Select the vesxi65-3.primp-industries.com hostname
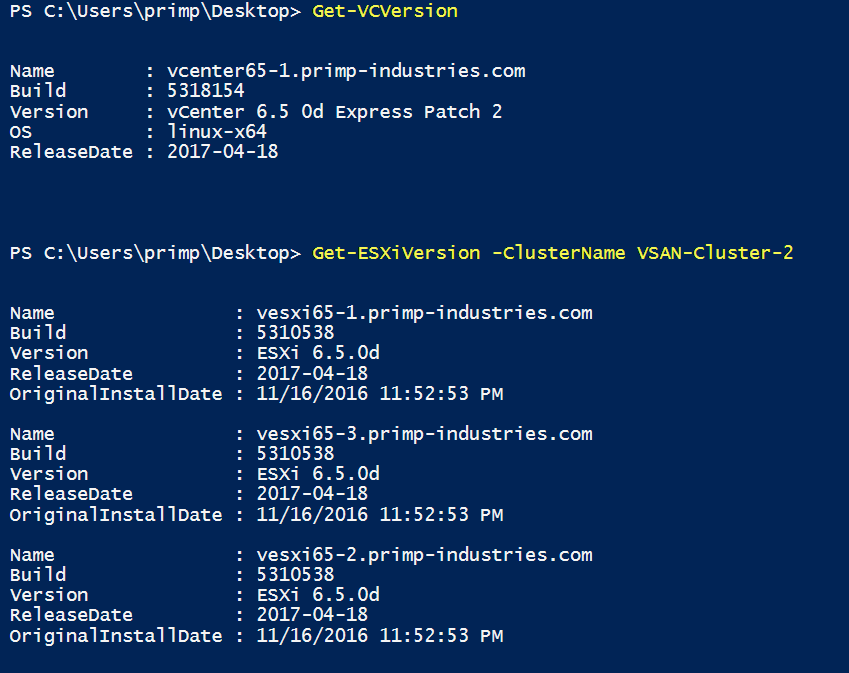Image resolution: width=849 pixels, height=673 pixels. pos(424,434)
